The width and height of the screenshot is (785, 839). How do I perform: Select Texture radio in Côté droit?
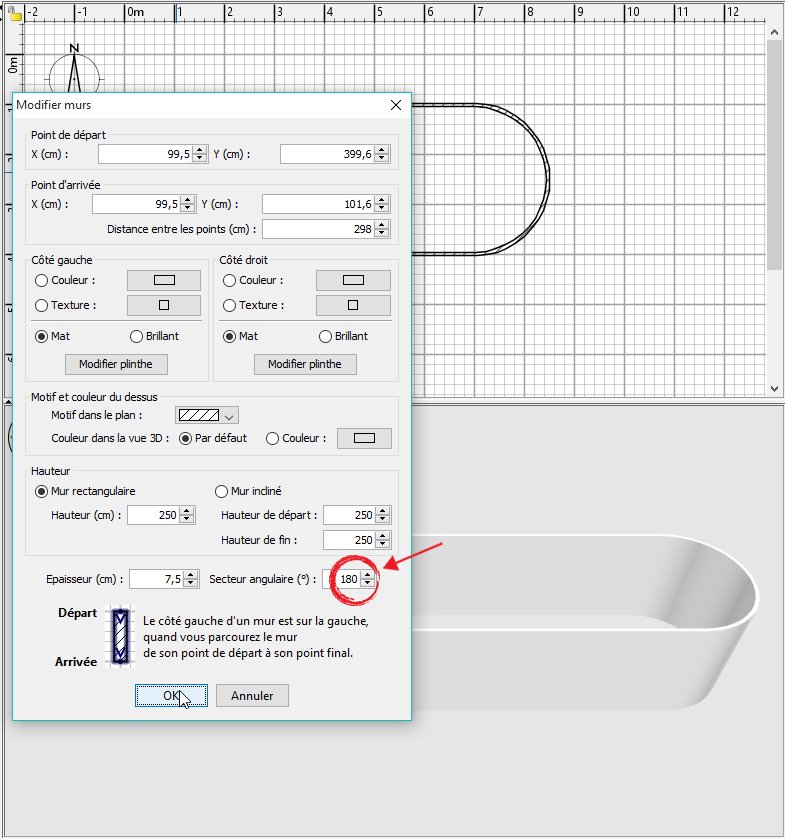[230, 306]
